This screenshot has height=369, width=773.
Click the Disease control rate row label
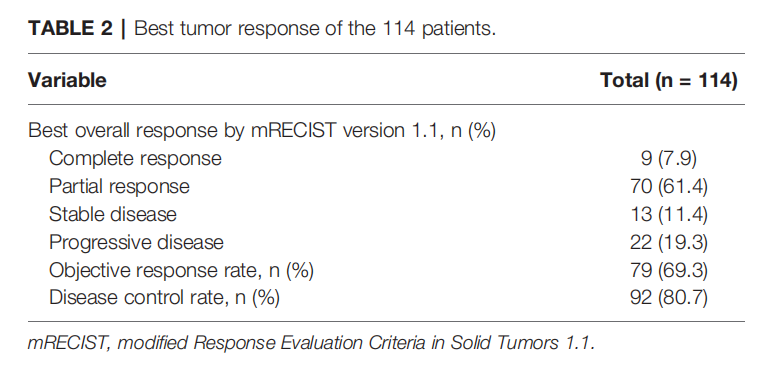(164, 298)
